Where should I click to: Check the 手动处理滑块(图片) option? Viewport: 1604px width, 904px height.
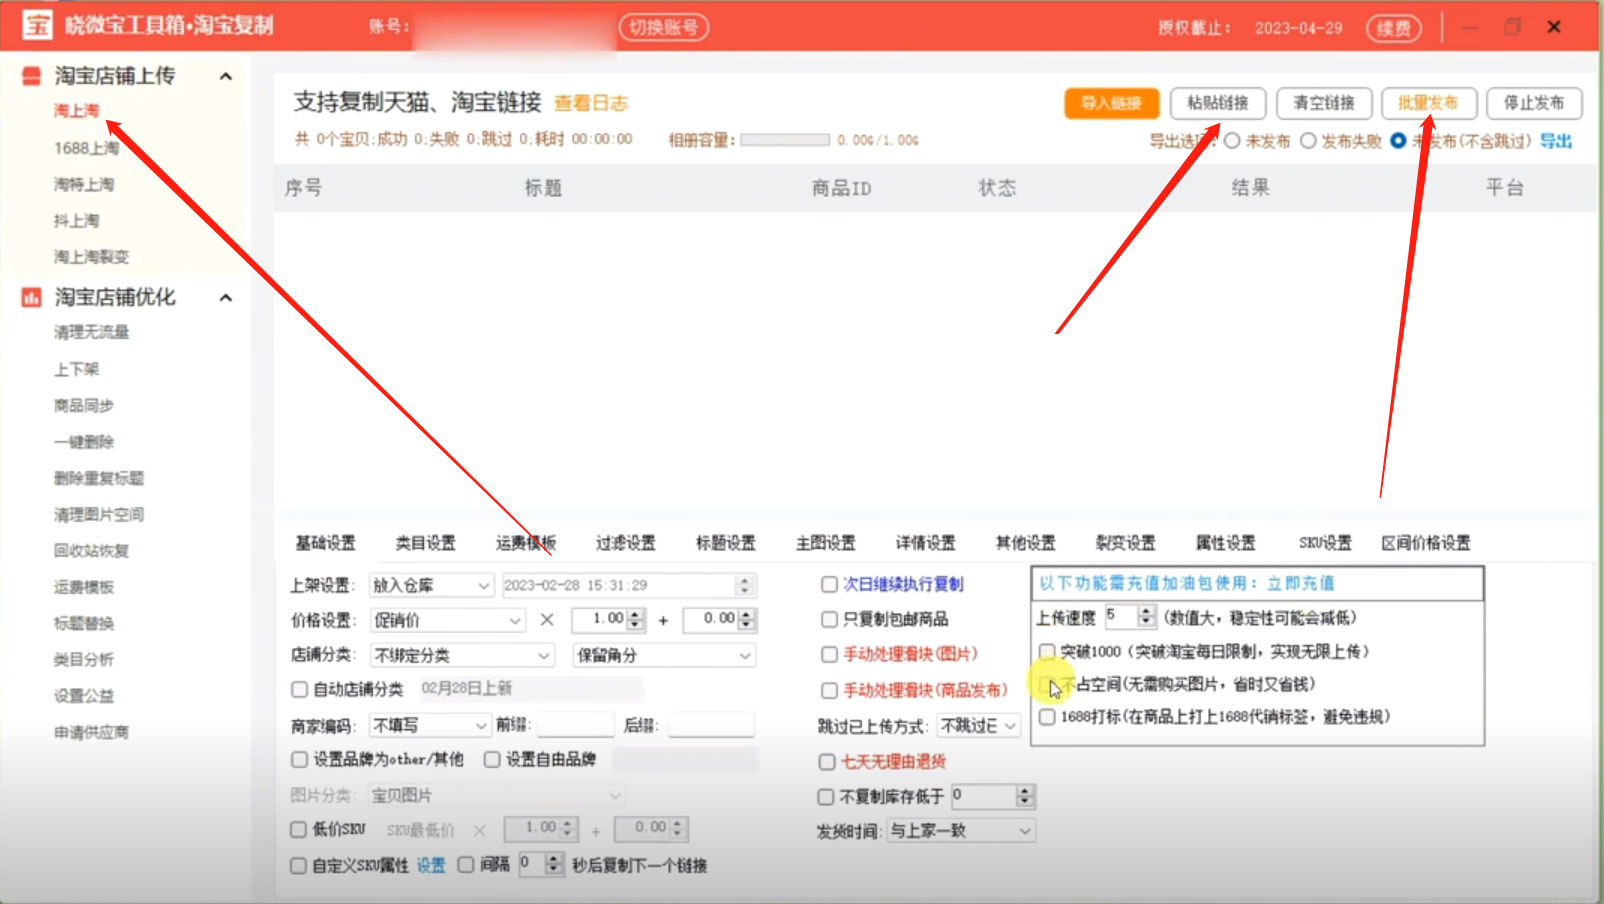coord(829,654)
